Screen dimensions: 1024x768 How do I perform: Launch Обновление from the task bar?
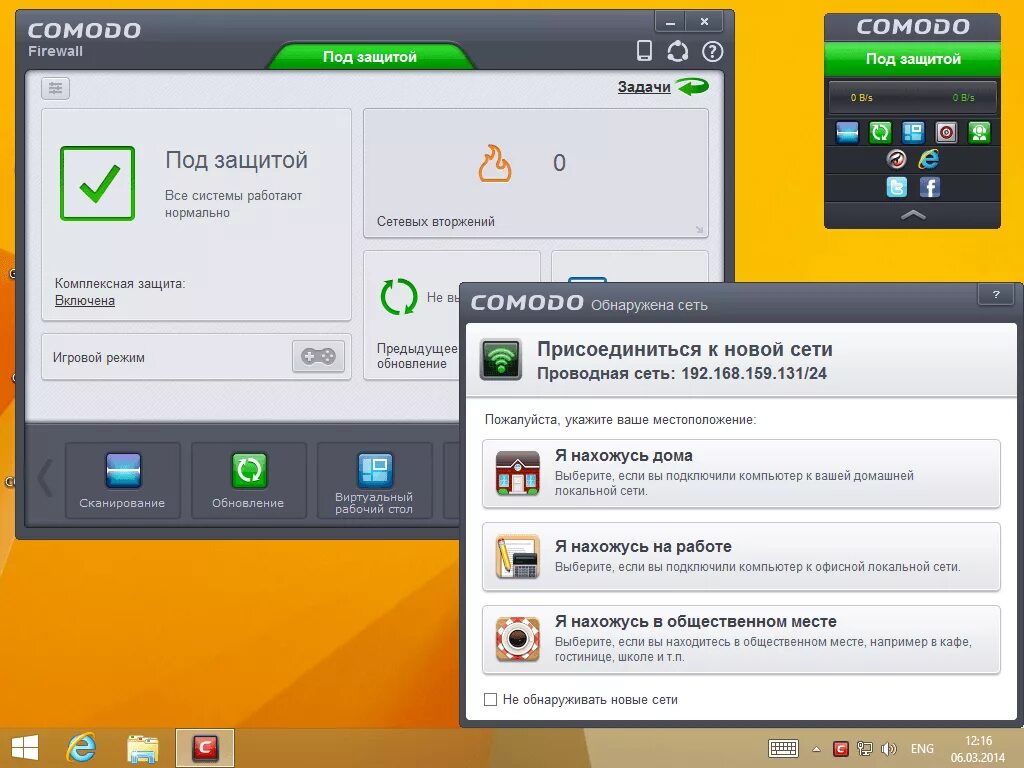click(x=248, y=480)
